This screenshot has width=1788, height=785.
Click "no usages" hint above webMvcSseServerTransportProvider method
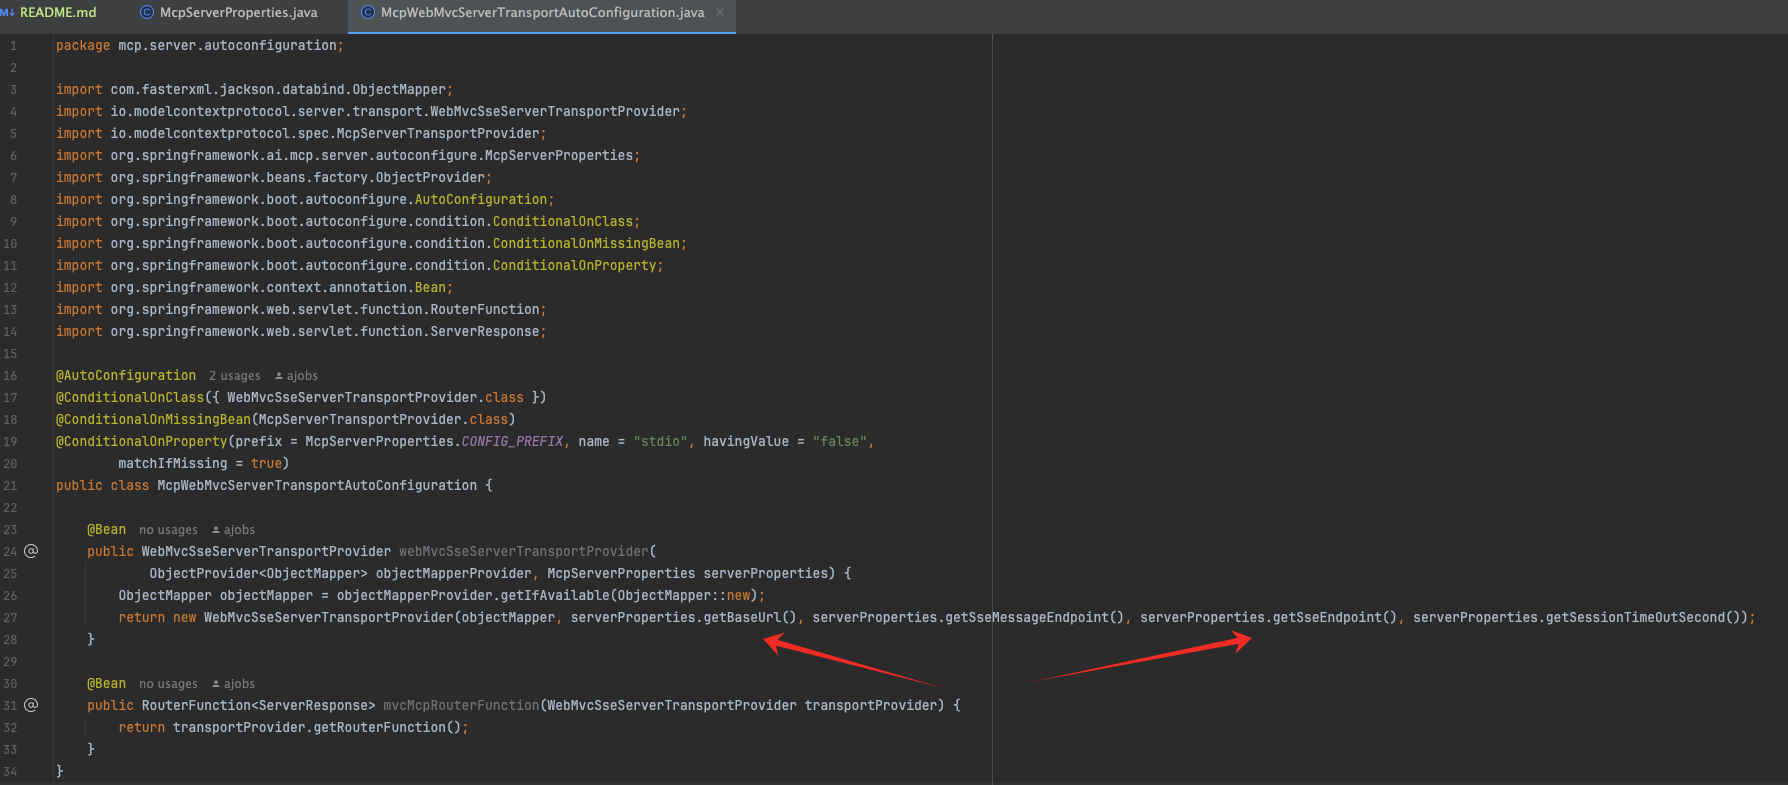(x=168, y=530)
